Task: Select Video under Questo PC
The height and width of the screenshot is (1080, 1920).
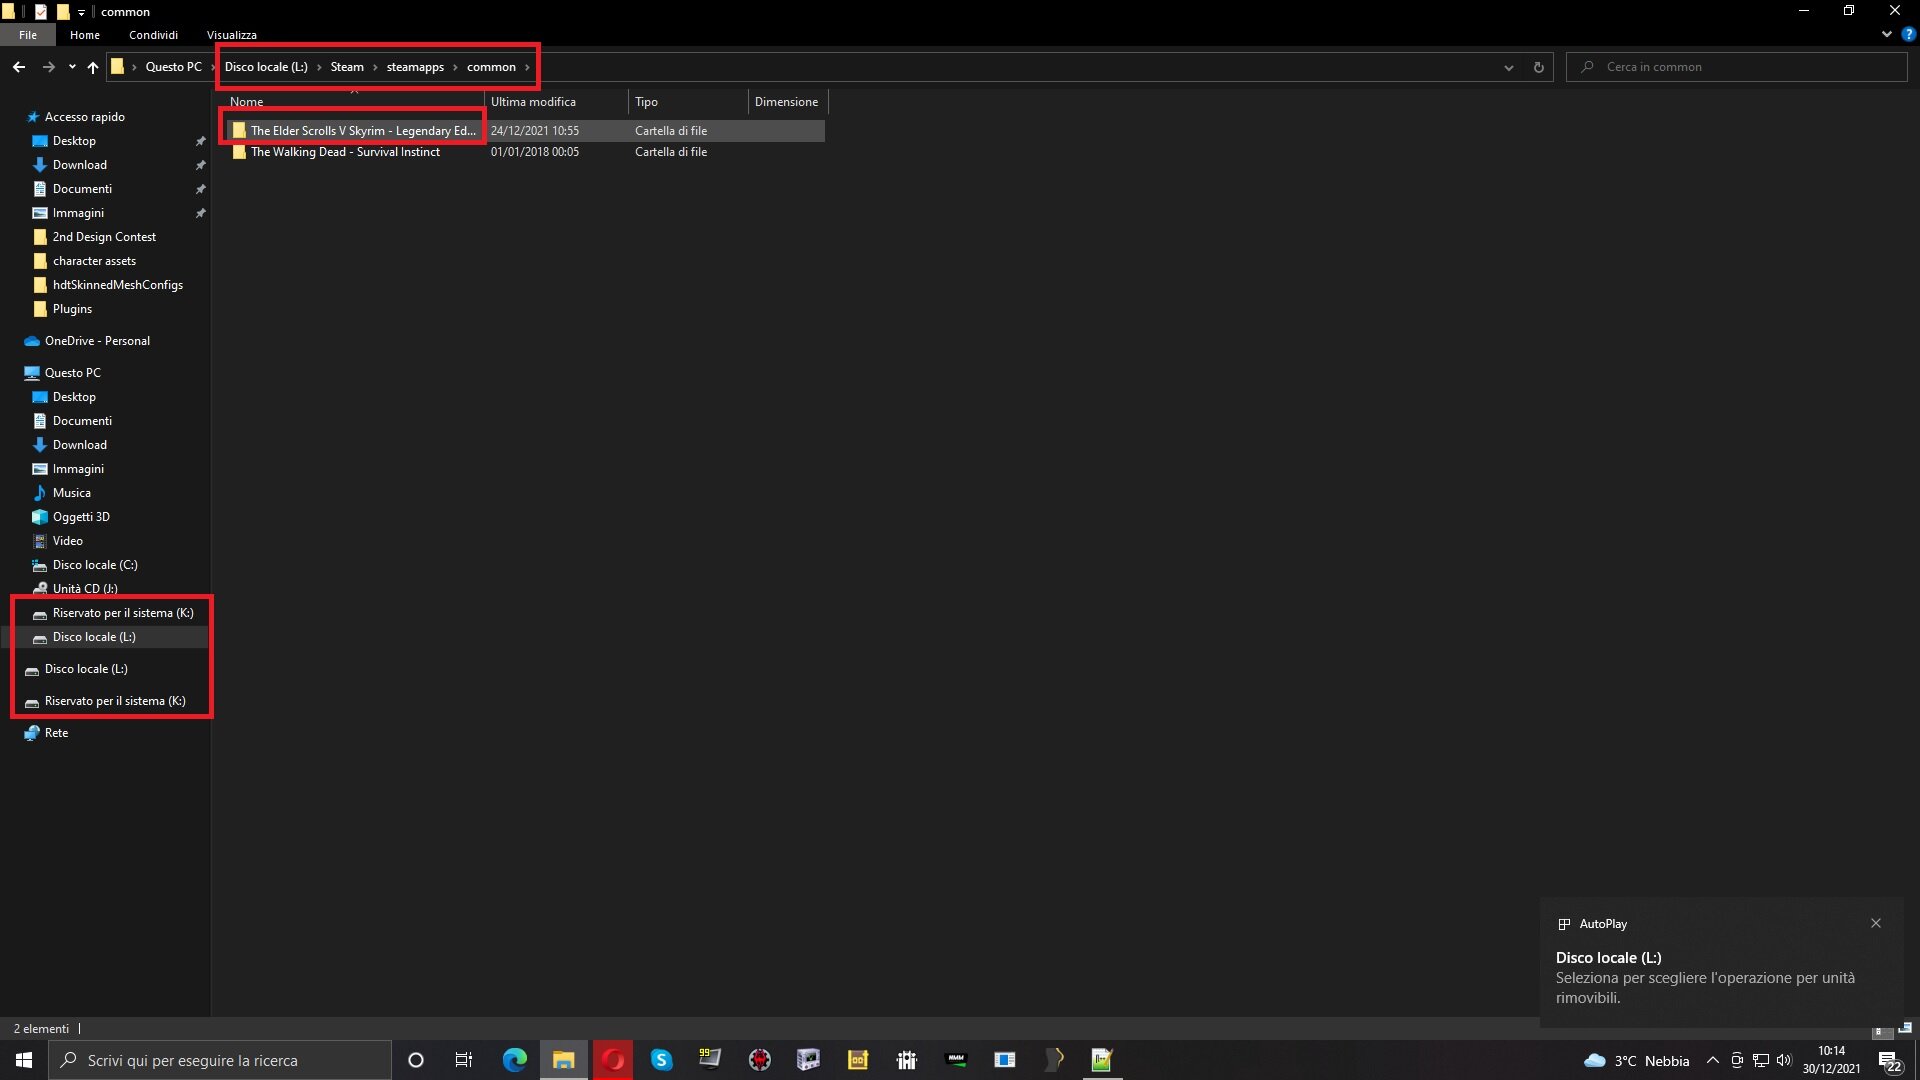Action: pos(67,541)
